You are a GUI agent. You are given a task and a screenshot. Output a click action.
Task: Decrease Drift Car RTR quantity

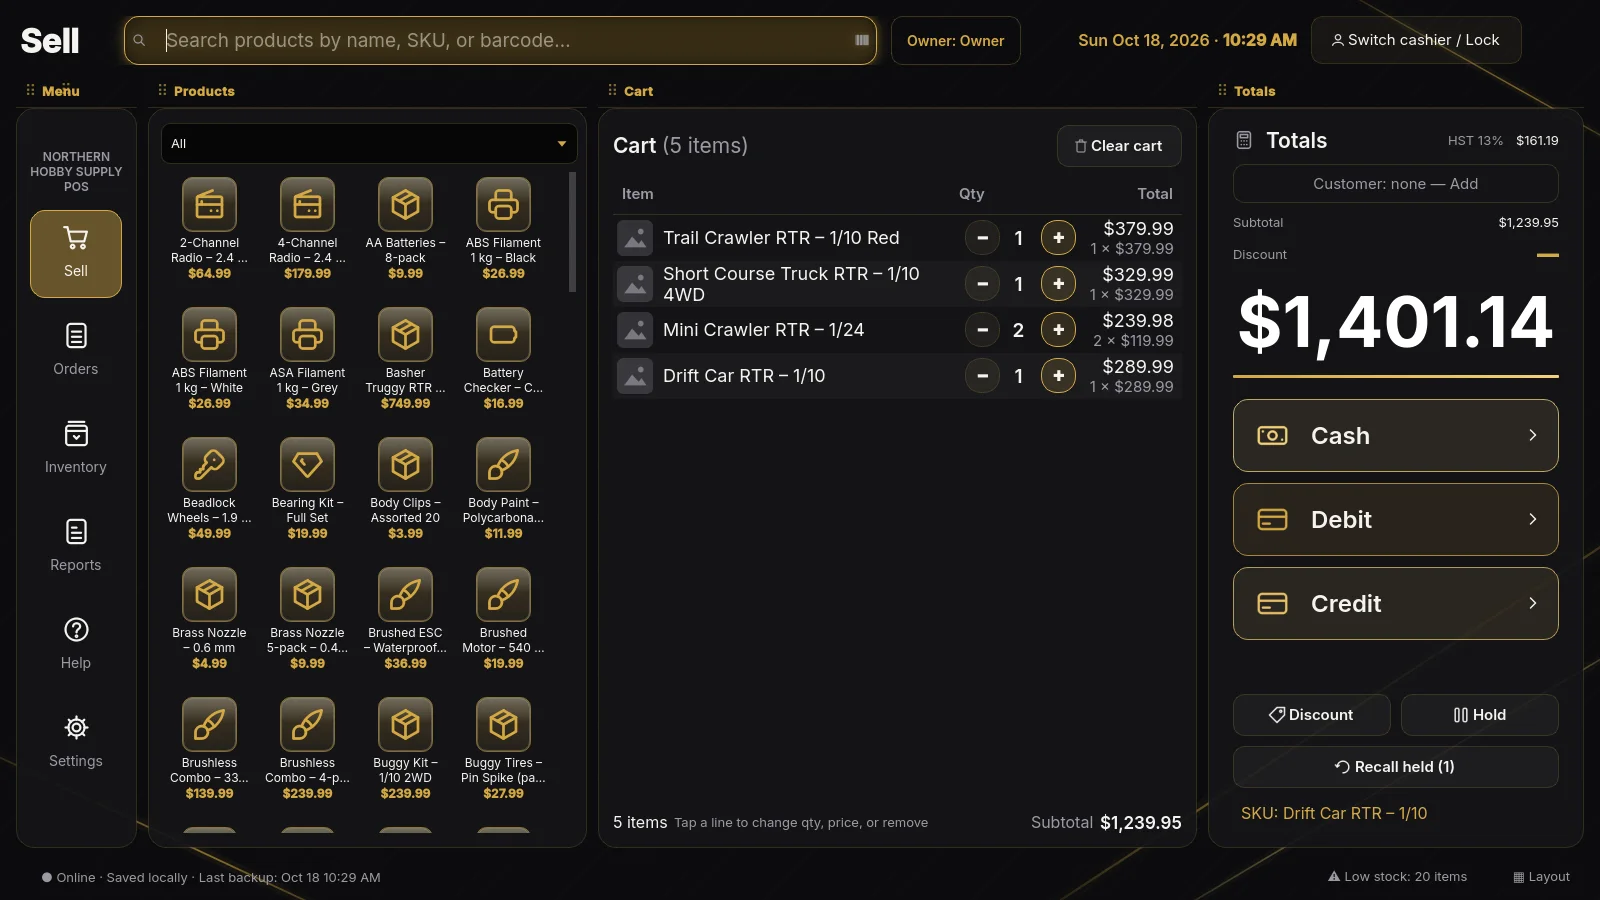[x=982, y=376]
